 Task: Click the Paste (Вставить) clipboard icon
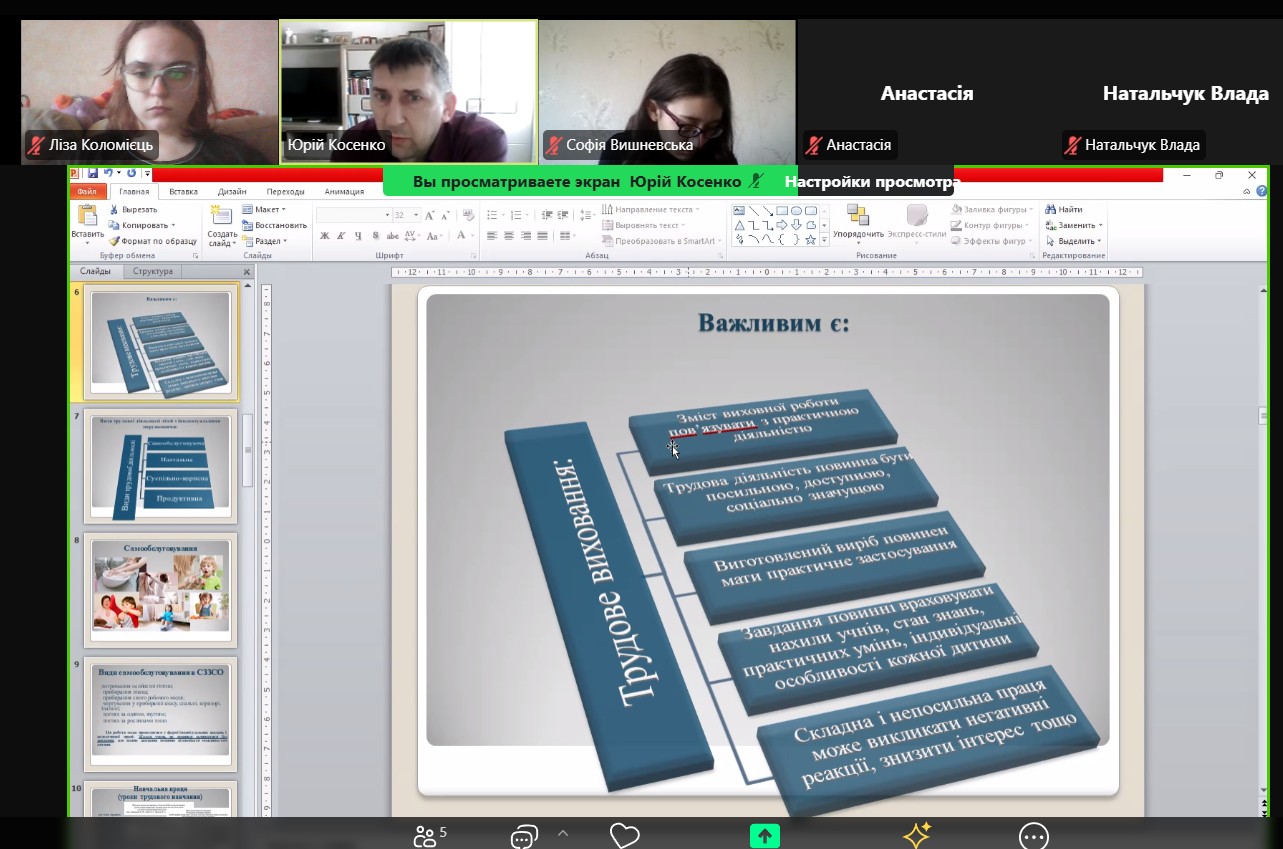(x=87, y=216)
